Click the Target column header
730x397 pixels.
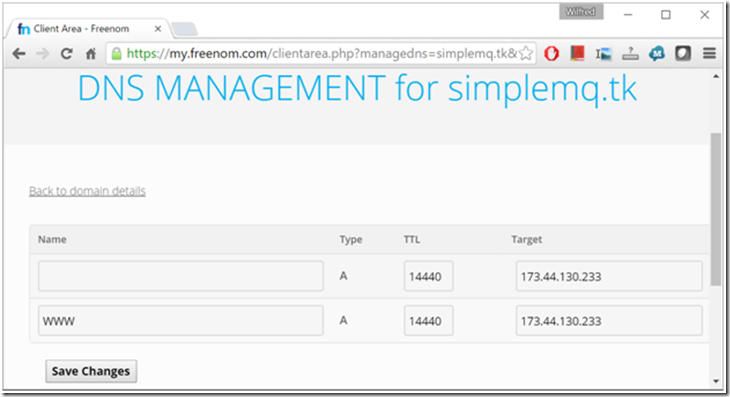(527, 239)
